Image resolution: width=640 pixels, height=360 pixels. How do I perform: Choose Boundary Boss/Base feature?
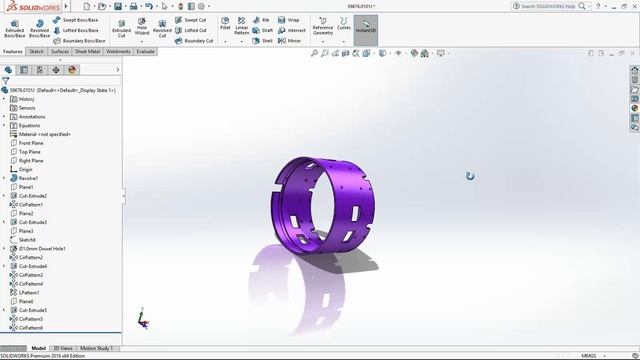coord(79,41)
